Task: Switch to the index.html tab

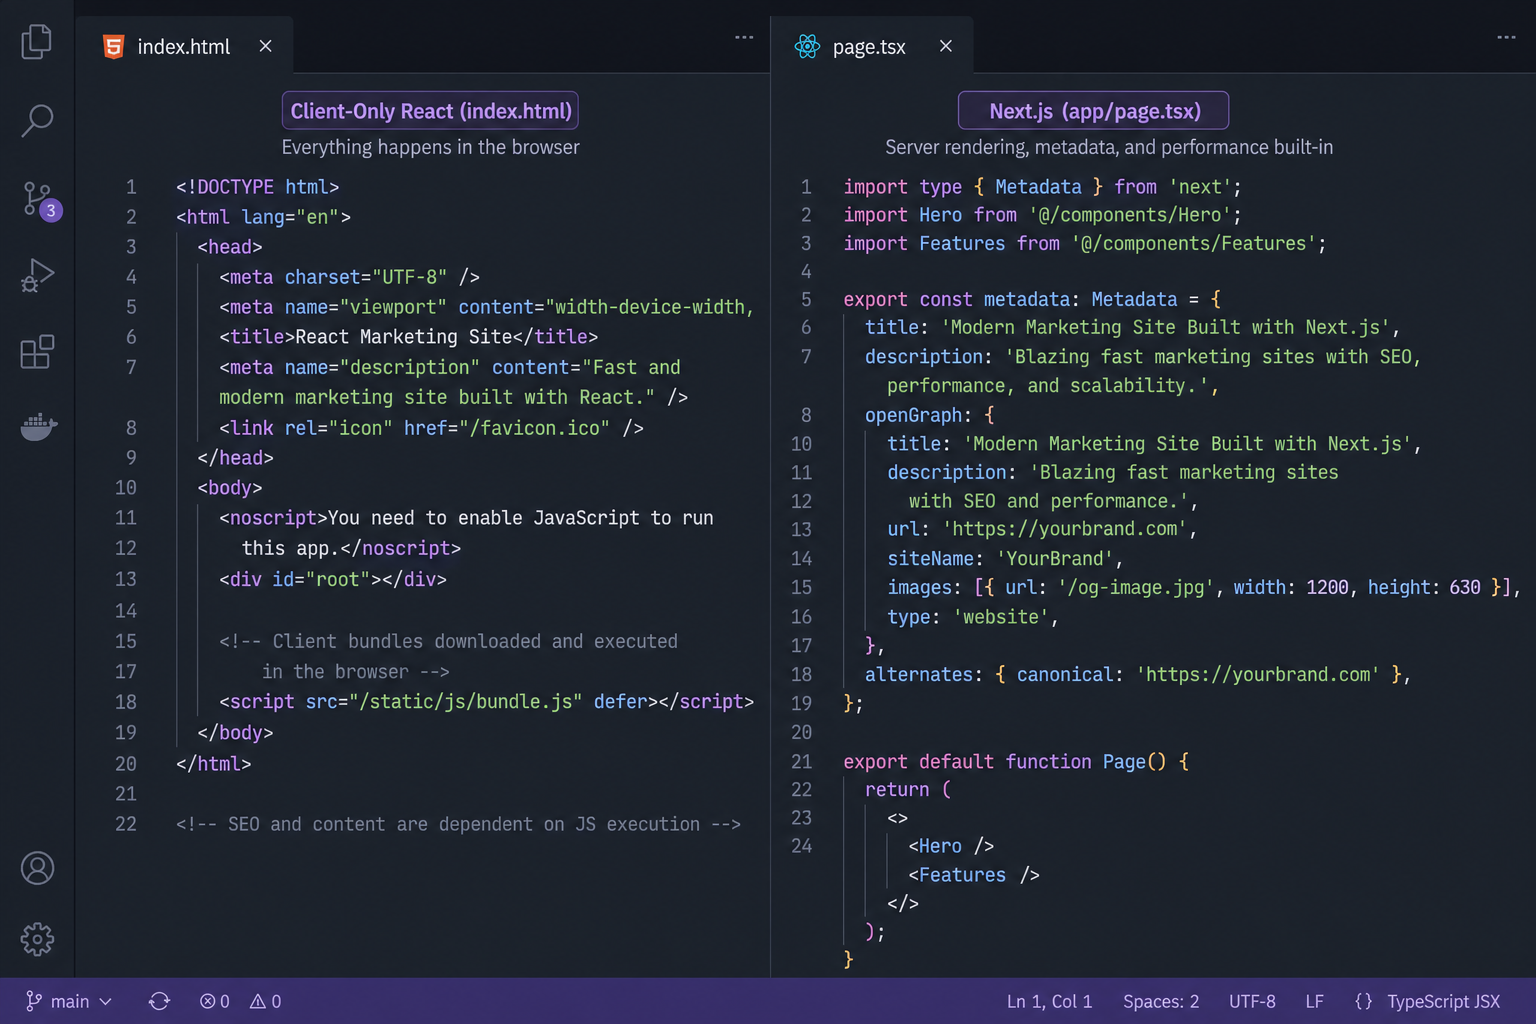Action: coord(183,46)
